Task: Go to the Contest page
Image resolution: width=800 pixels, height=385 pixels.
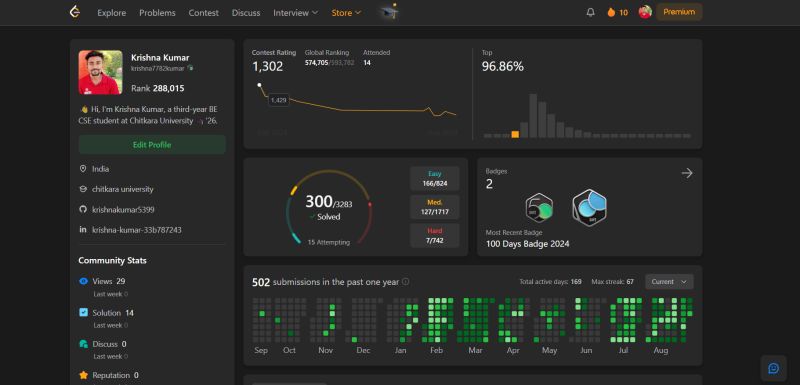Action: (204, 13)
